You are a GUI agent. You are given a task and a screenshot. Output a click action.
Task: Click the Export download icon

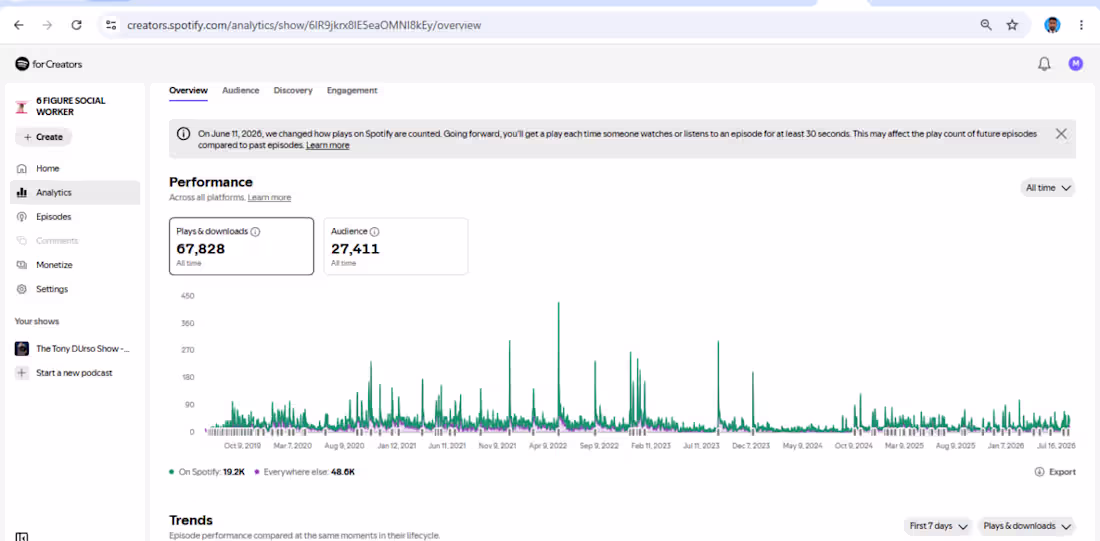(x=1040, y=472)
